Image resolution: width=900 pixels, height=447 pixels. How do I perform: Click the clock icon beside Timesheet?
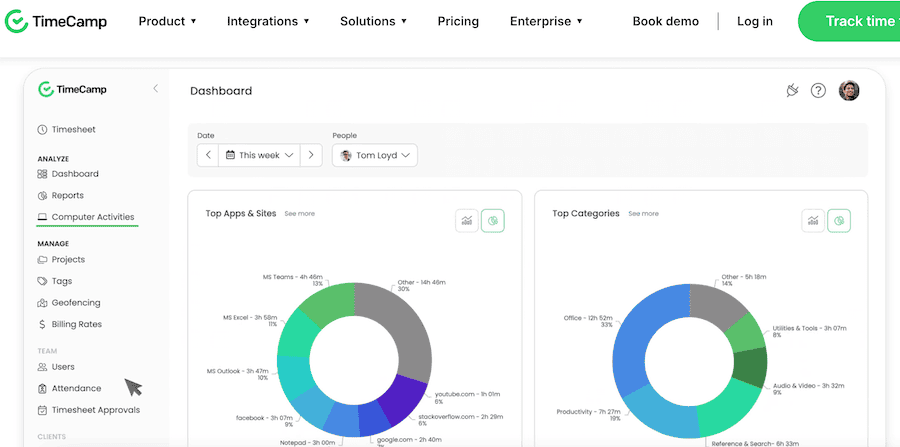[42, 130]
